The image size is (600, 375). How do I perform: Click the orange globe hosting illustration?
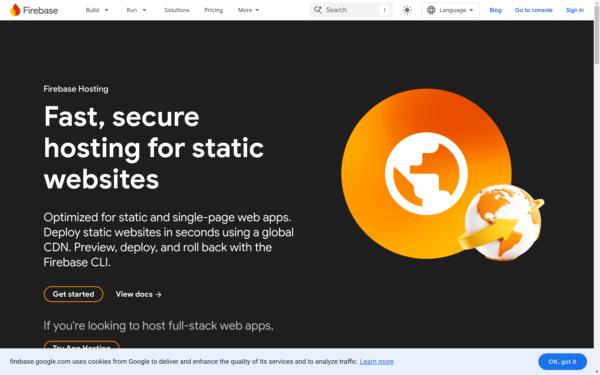(x=426, y=173)
